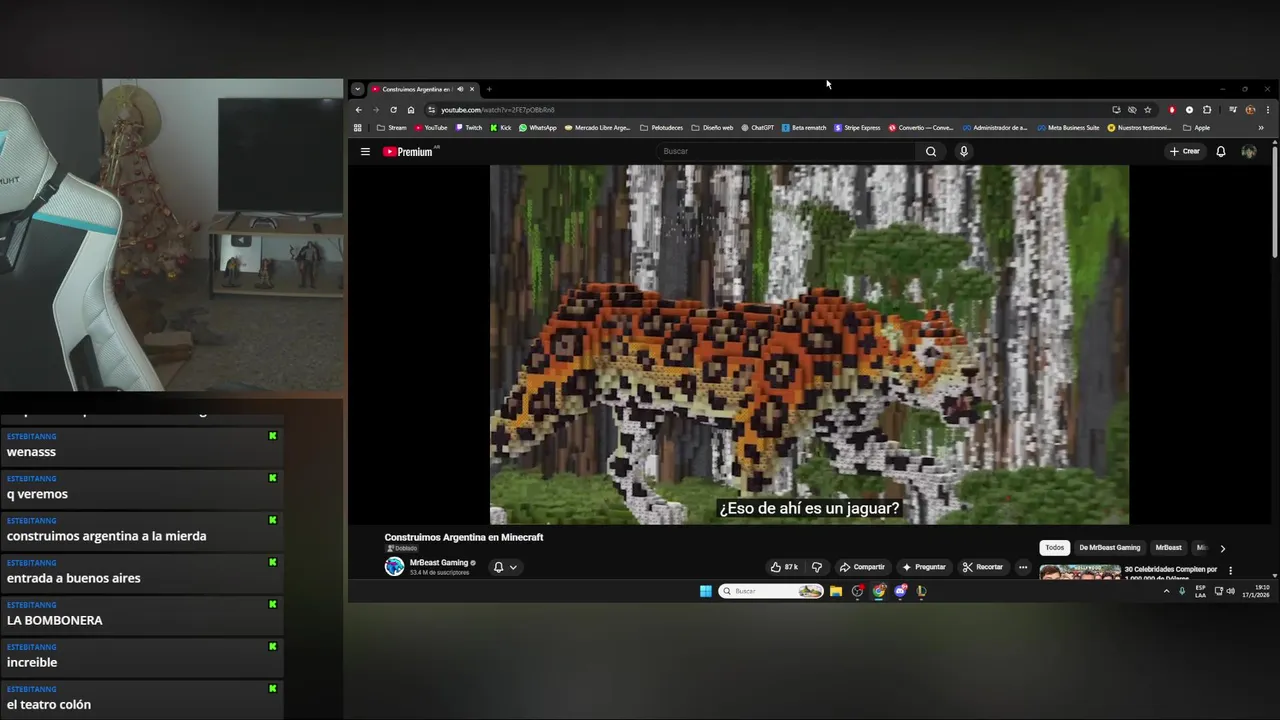Open the tab search dropdown arrow
This screenshot has width=1280, height=720.
point(357,89)
